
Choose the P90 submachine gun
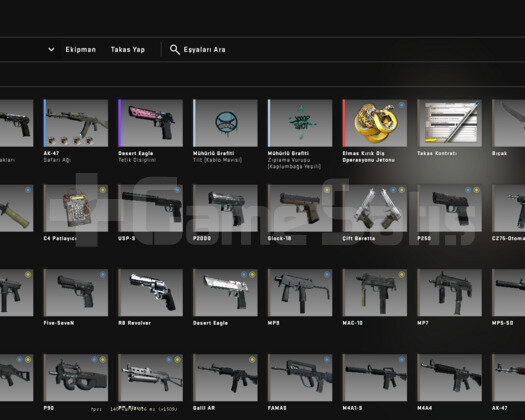tap(76, 378)
